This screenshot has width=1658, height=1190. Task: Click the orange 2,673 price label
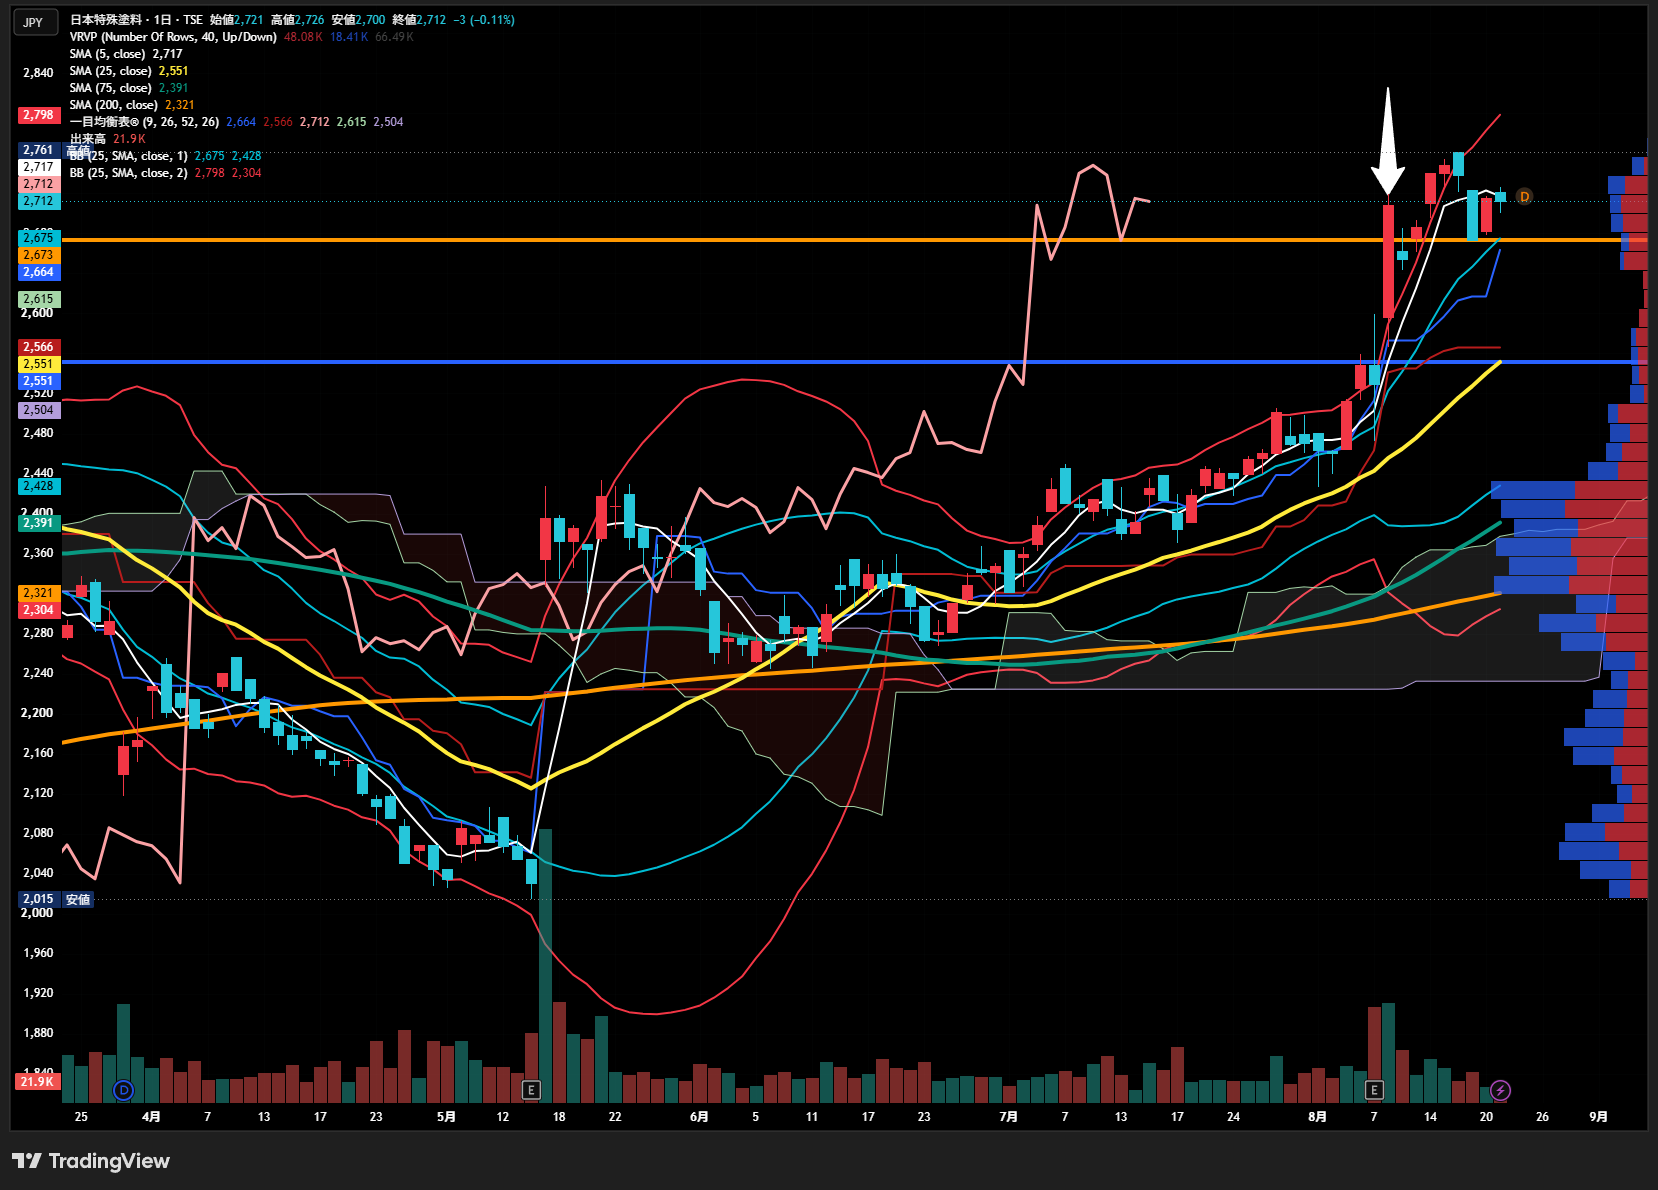click(x=39, y=255)
